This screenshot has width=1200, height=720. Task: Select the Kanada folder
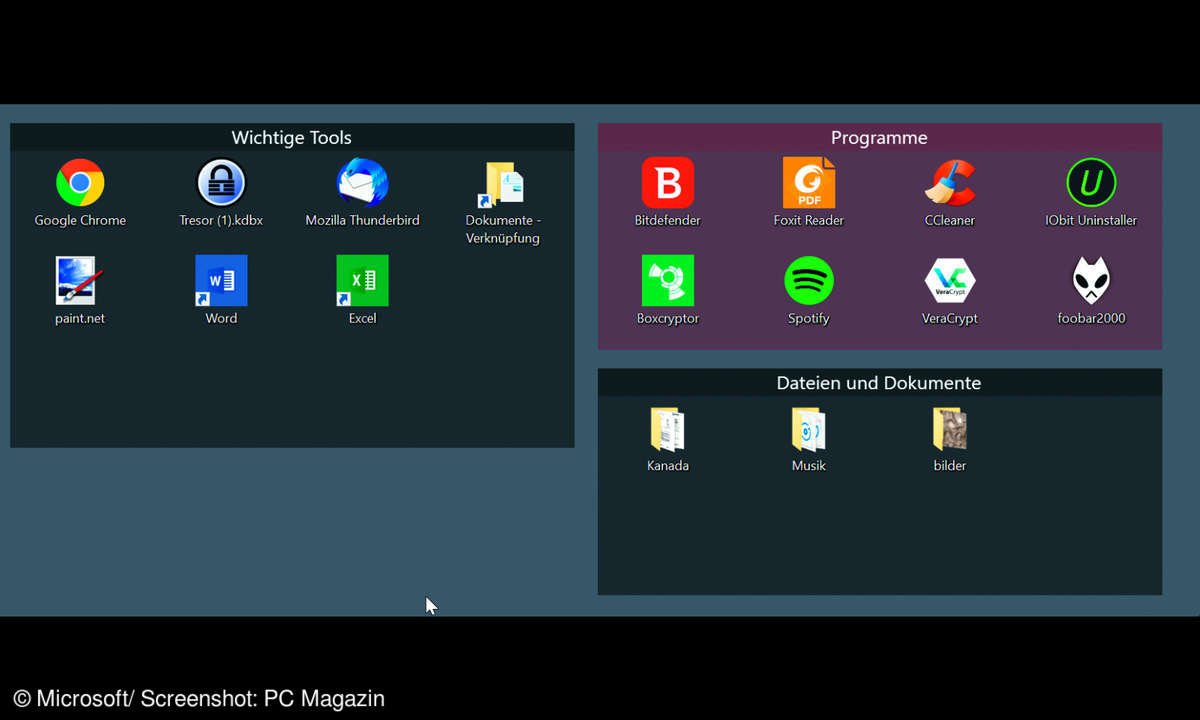pyautogui.click(x=668, y=429)
